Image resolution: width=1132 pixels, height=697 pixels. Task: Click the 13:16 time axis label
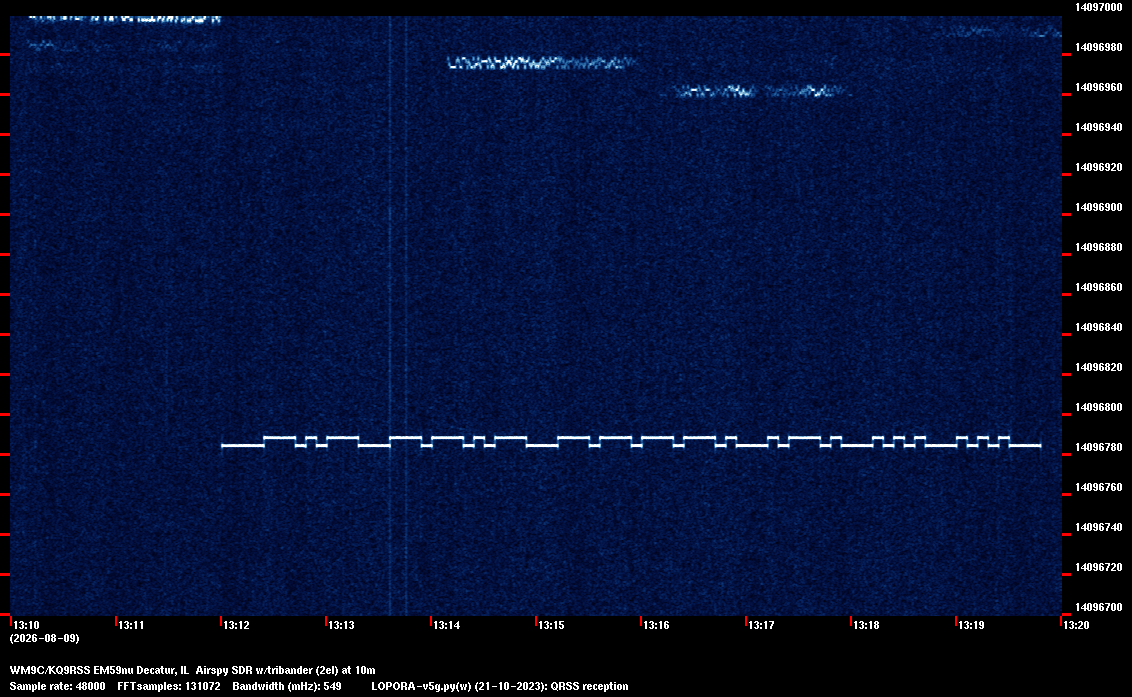click(657, 625)
